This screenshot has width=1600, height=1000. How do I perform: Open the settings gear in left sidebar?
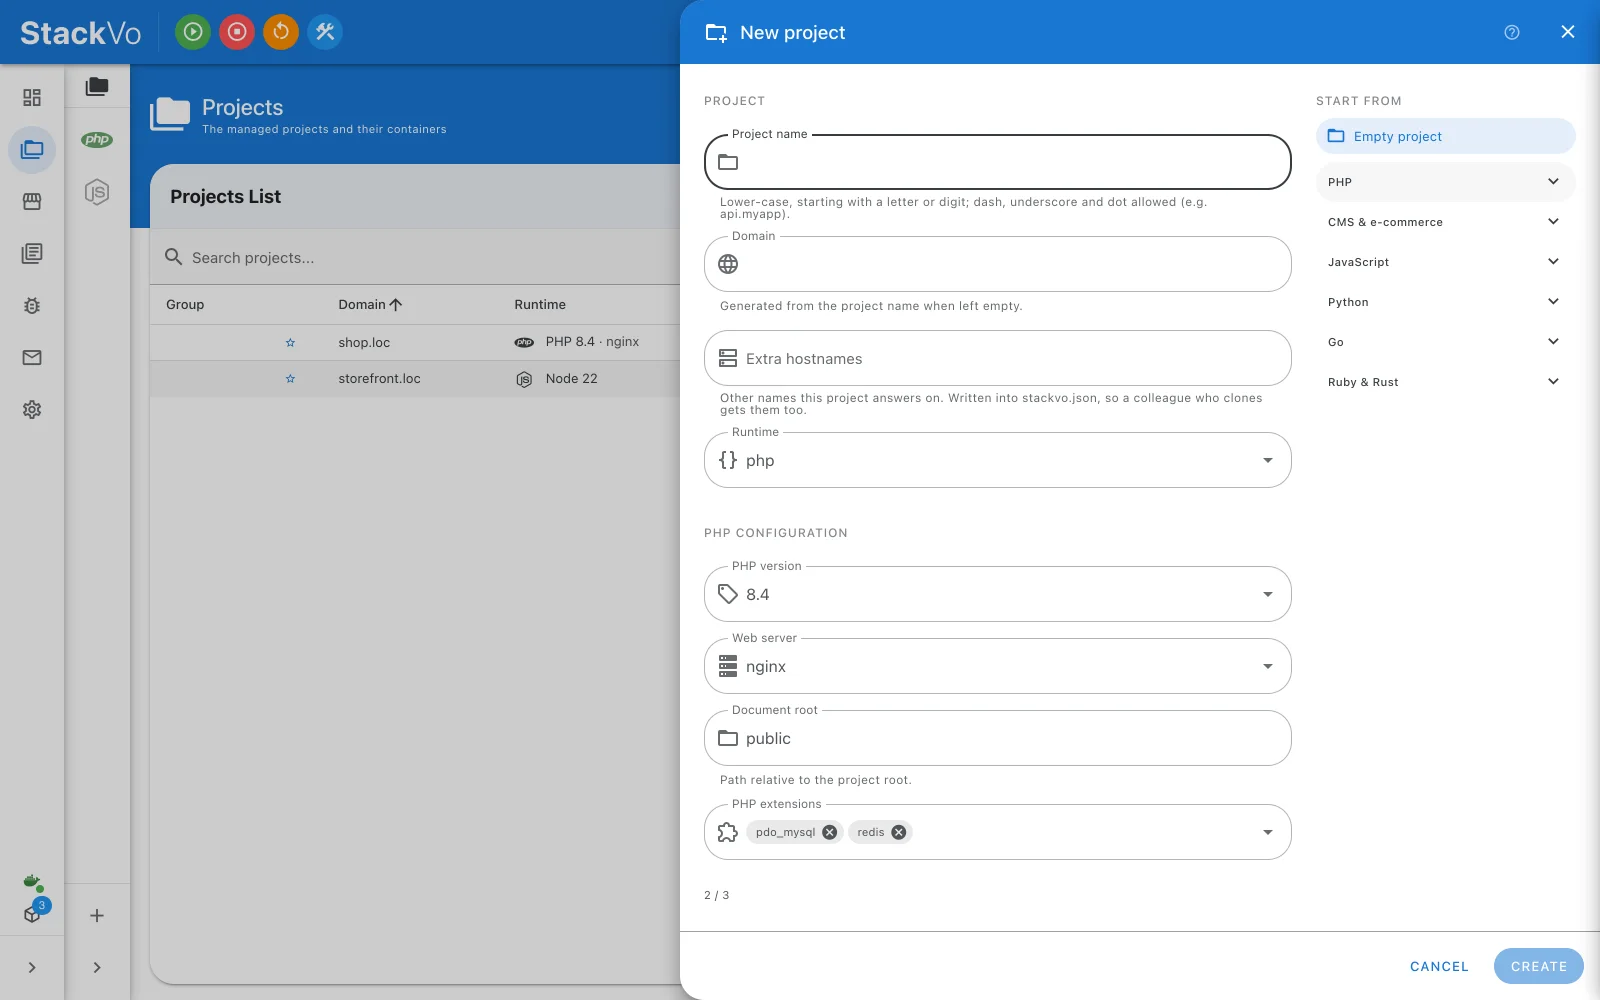coord(32,410)
